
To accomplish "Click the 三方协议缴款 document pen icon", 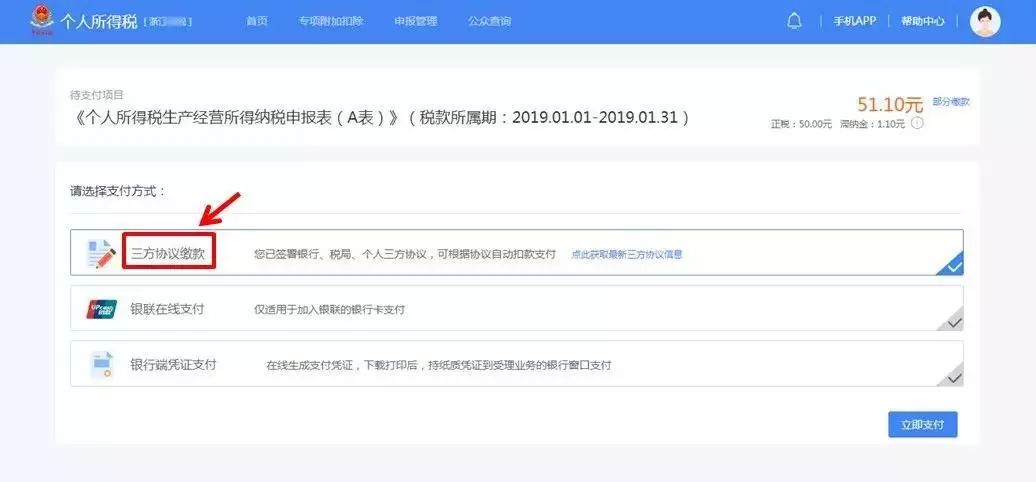I will (x=101, y=254).
